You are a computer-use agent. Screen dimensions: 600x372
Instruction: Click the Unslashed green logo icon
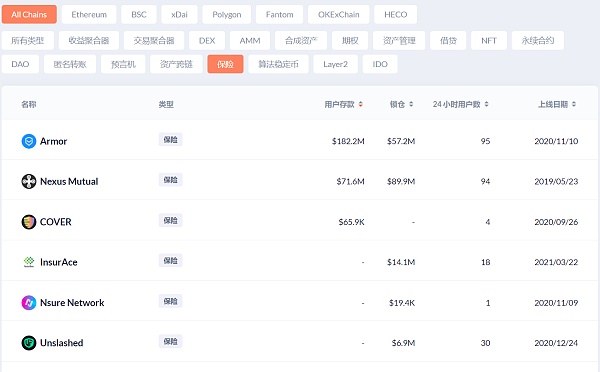coord(29,343)
